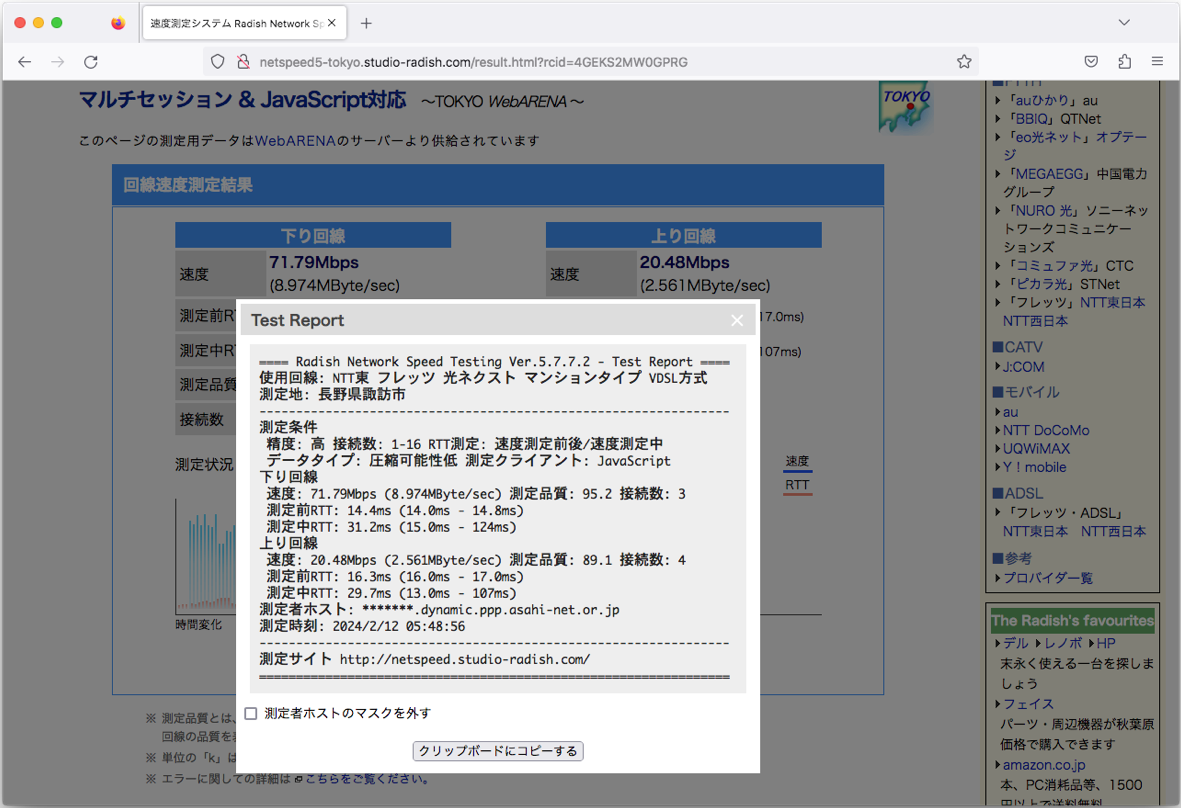
Task: Click the Test Report dialog title
Action: coord(298,321)
